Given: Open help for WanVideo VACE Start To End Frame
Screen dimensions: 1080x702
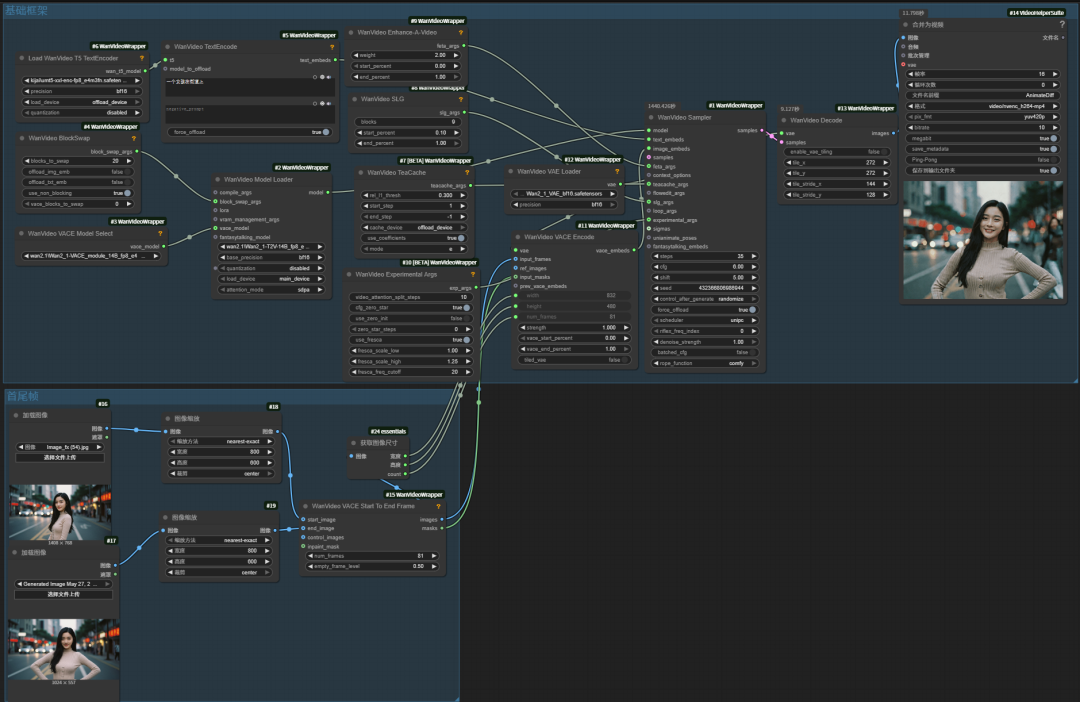Looking at the screenshot, I should click(x=438, y=506).
